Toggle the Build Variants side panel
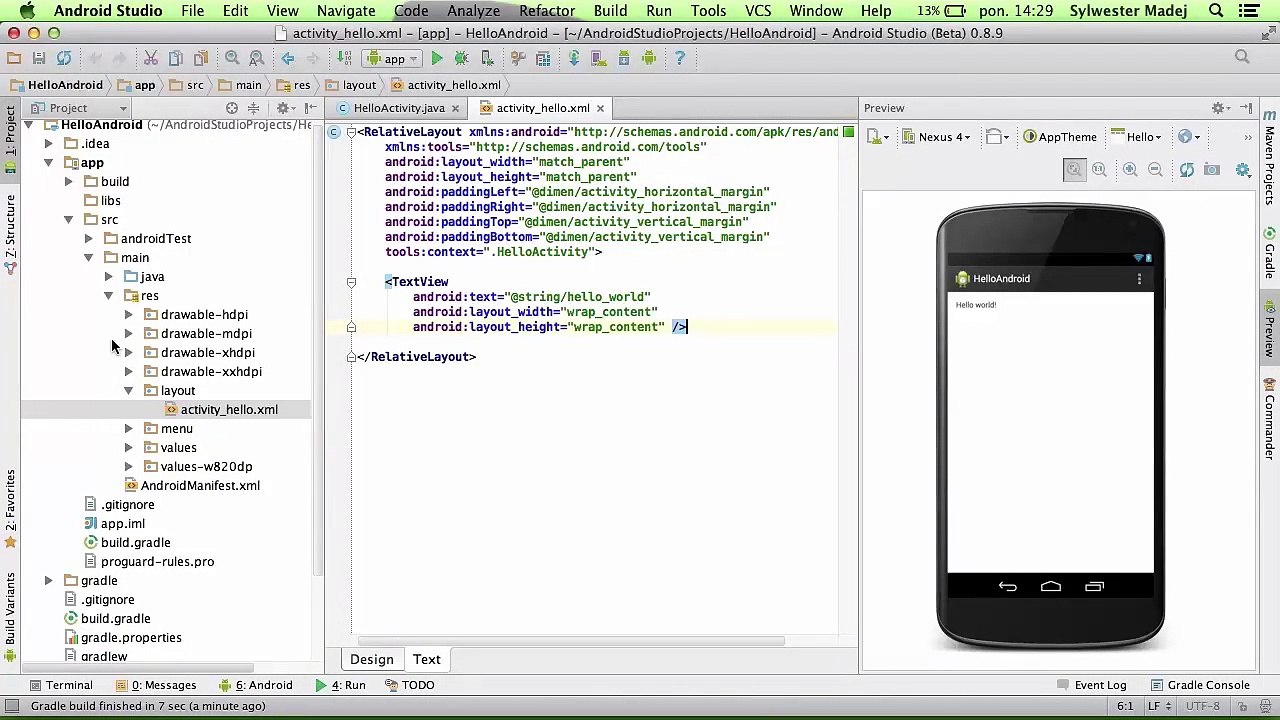This screenshot has height=720, width=1280. [x=10, y=615]
